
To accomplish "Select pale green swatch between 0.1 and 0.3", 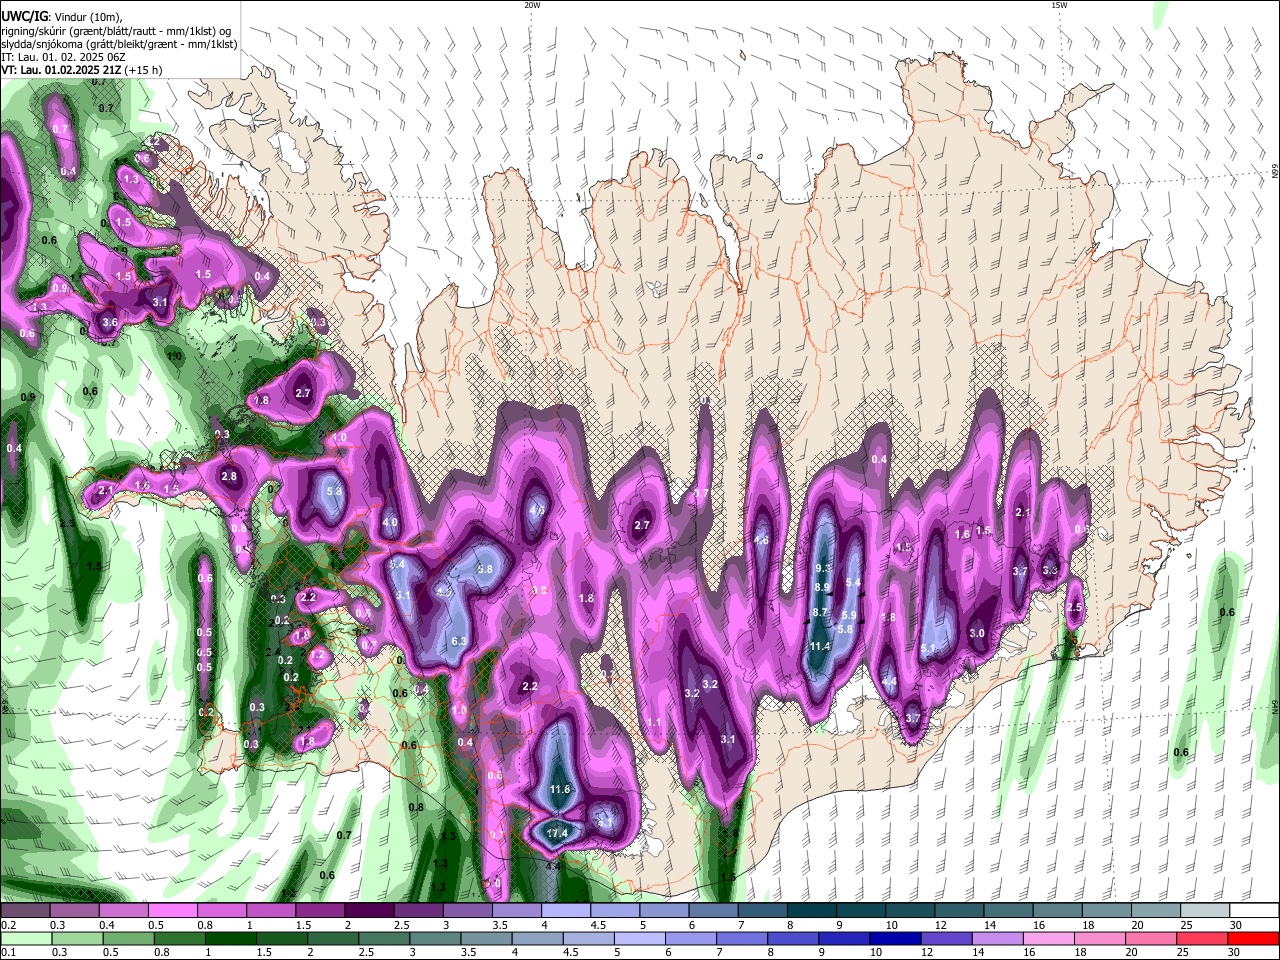I will point(24,938).
